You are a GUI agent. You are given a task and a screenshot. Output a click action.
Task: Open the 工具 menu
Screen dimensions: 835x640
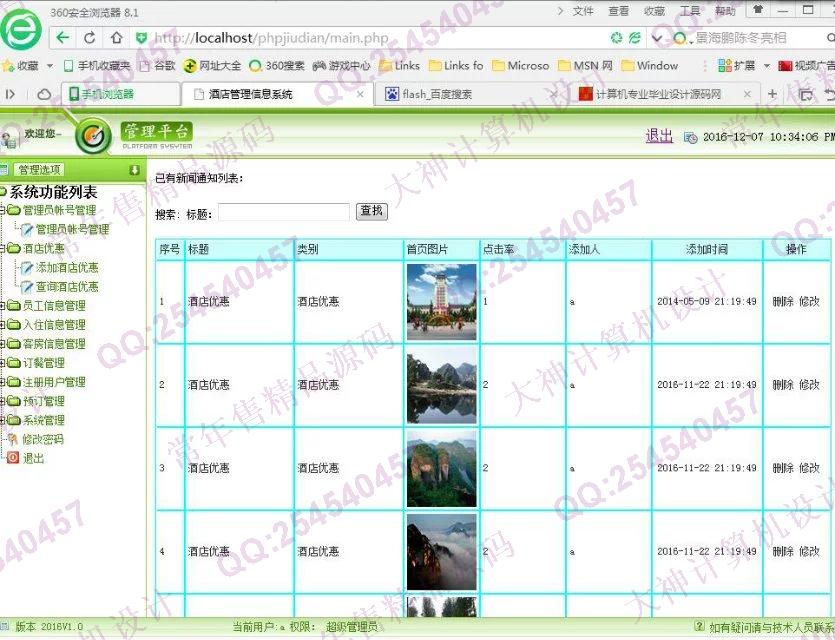(x=690, y=11)
